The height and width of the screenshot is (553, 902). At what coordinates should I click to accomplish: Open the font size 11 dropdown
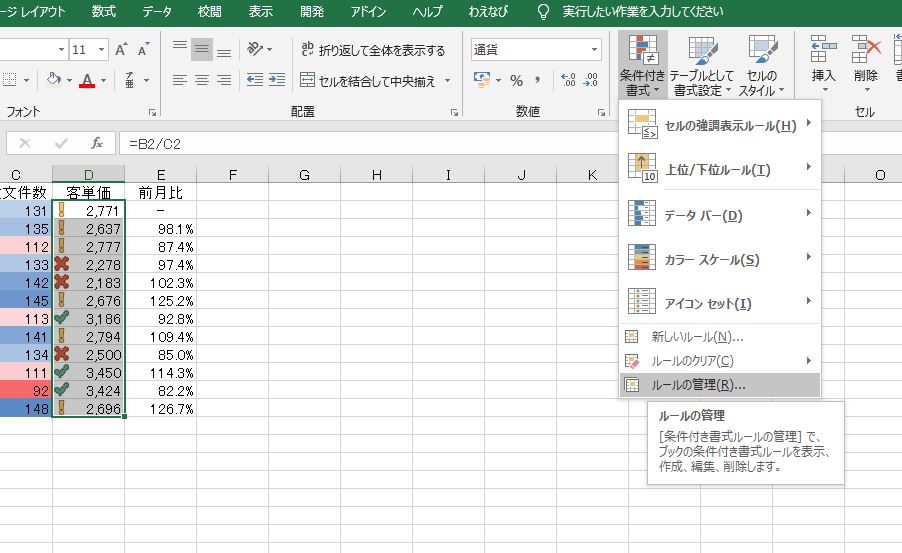click(x=101, y=50)
